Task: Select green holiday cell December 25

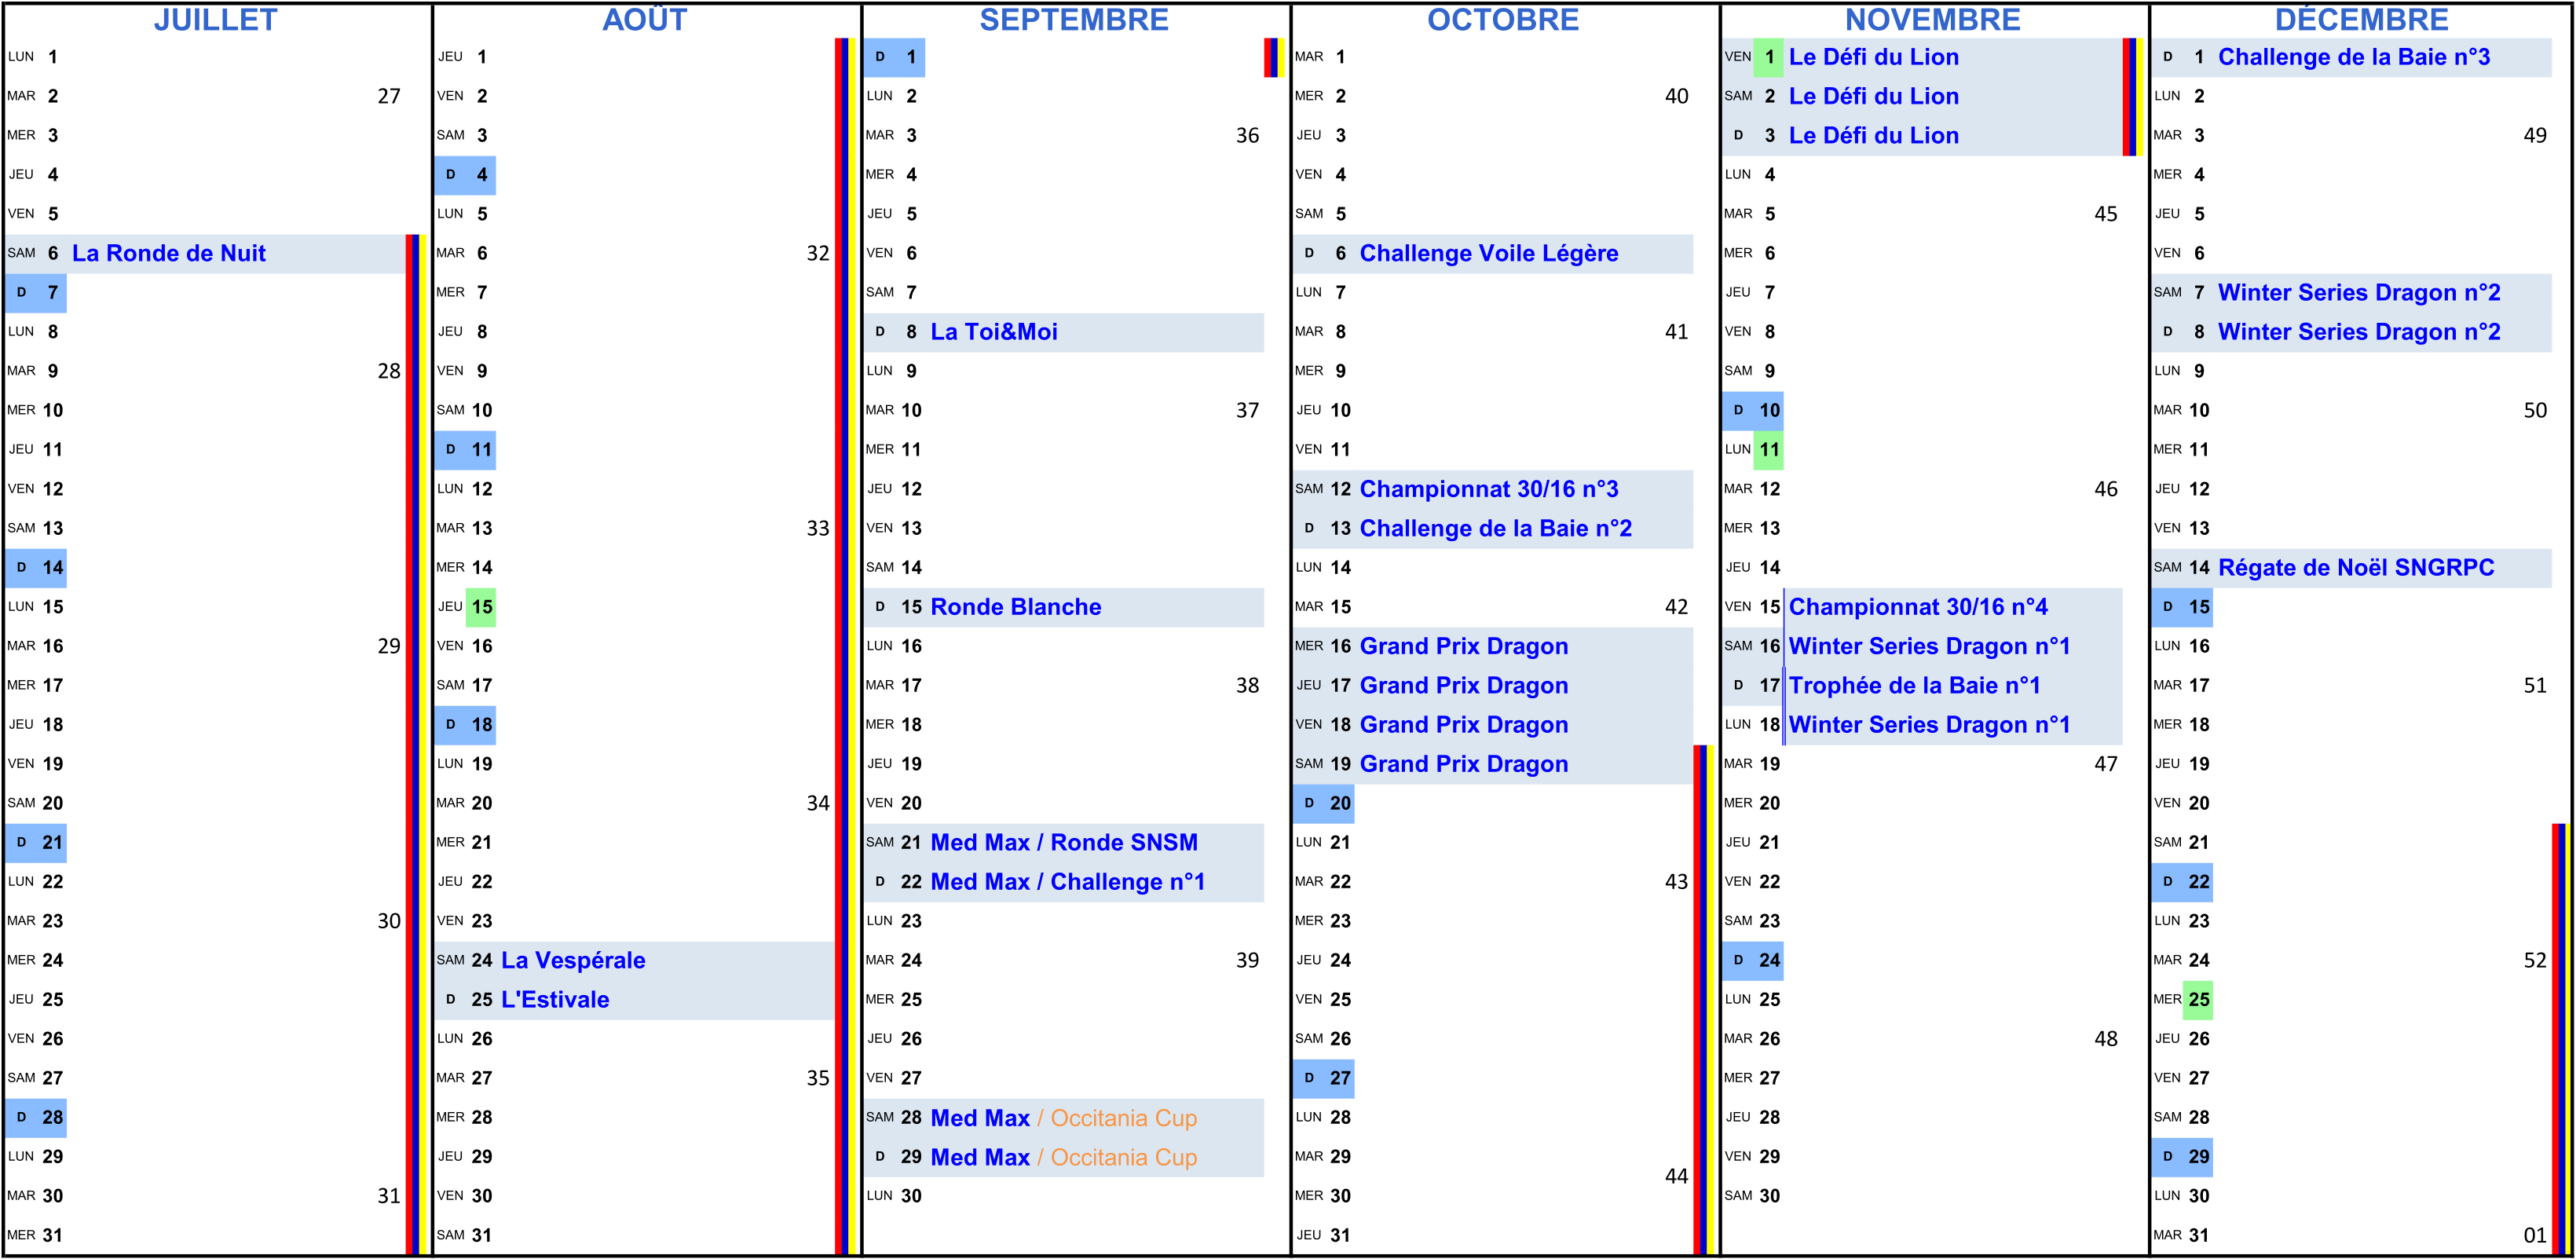Action: (x=2198, y=1000)
